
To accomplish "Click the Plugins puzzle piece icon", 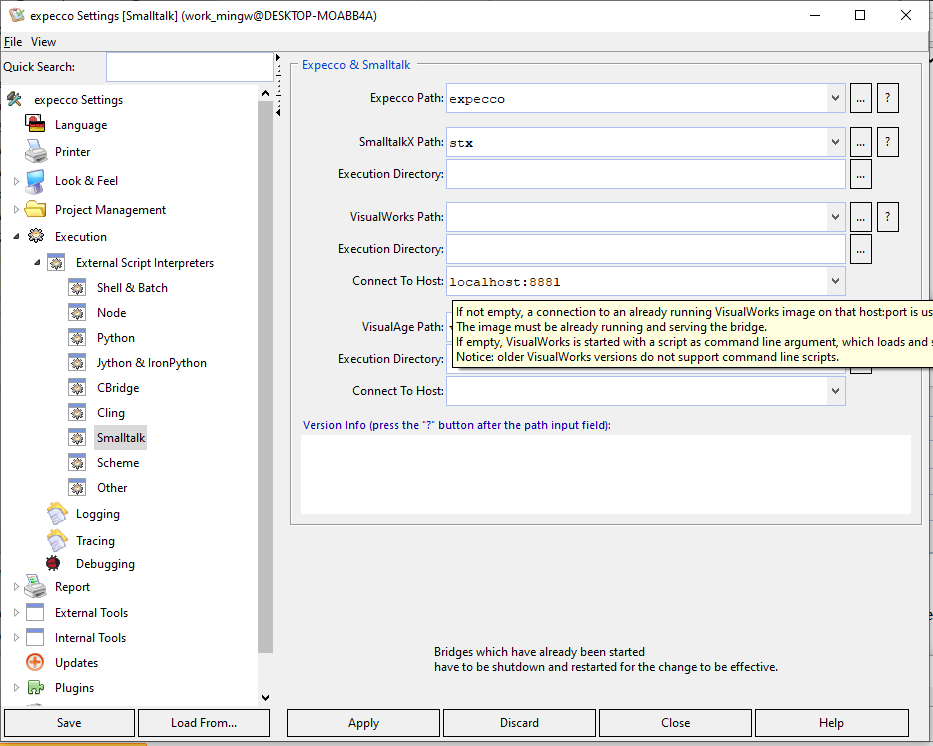I will coord(36,688).
